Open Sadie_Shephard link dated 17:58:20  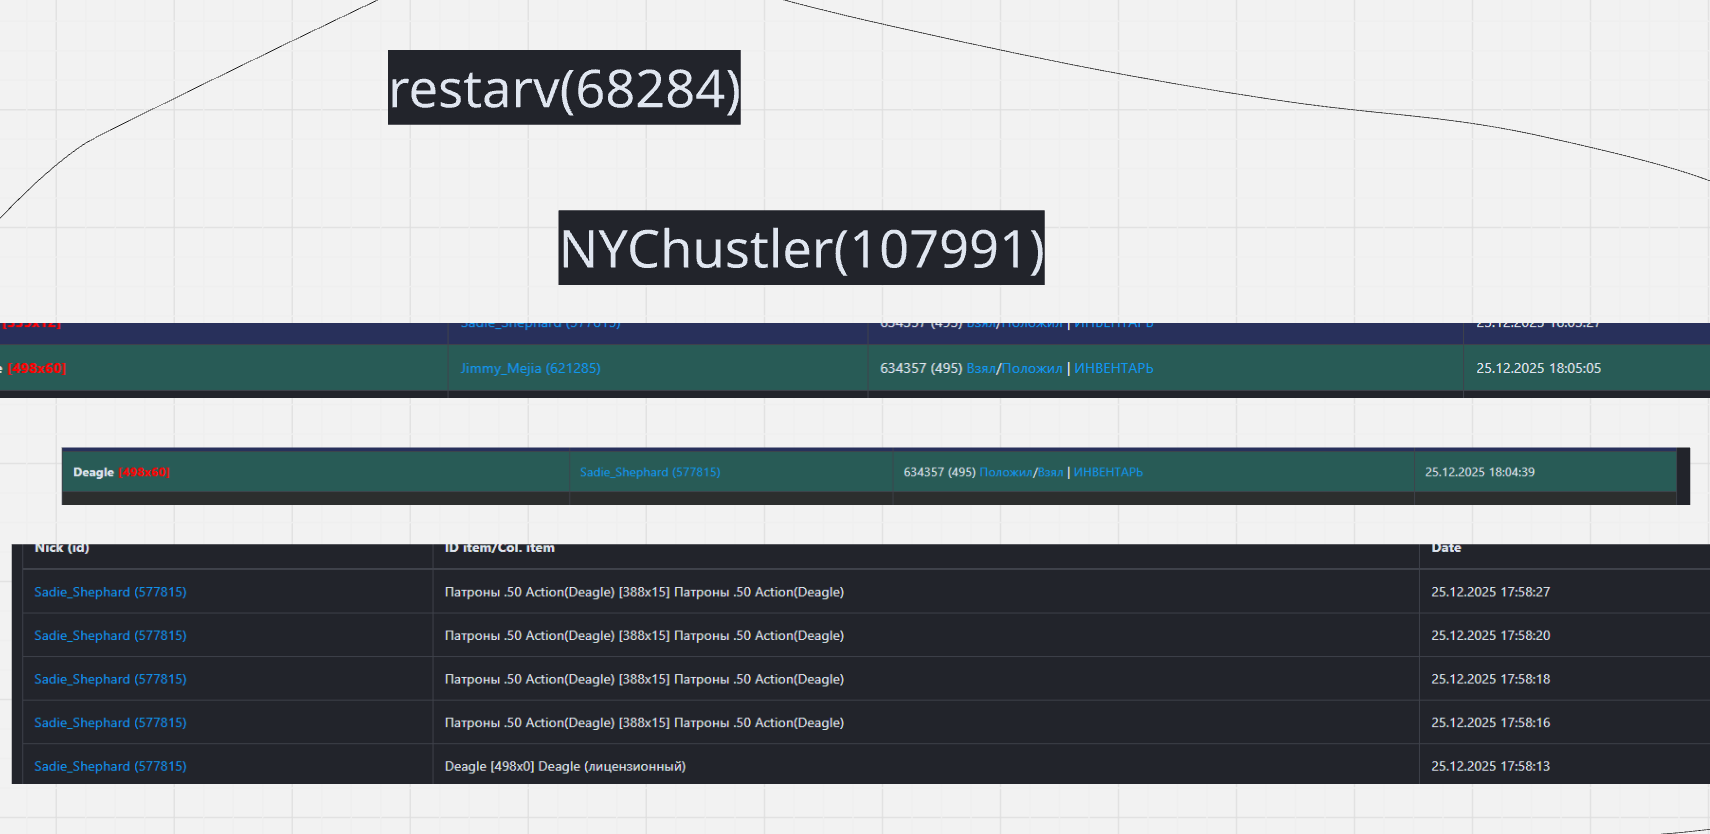click(110, 636)
